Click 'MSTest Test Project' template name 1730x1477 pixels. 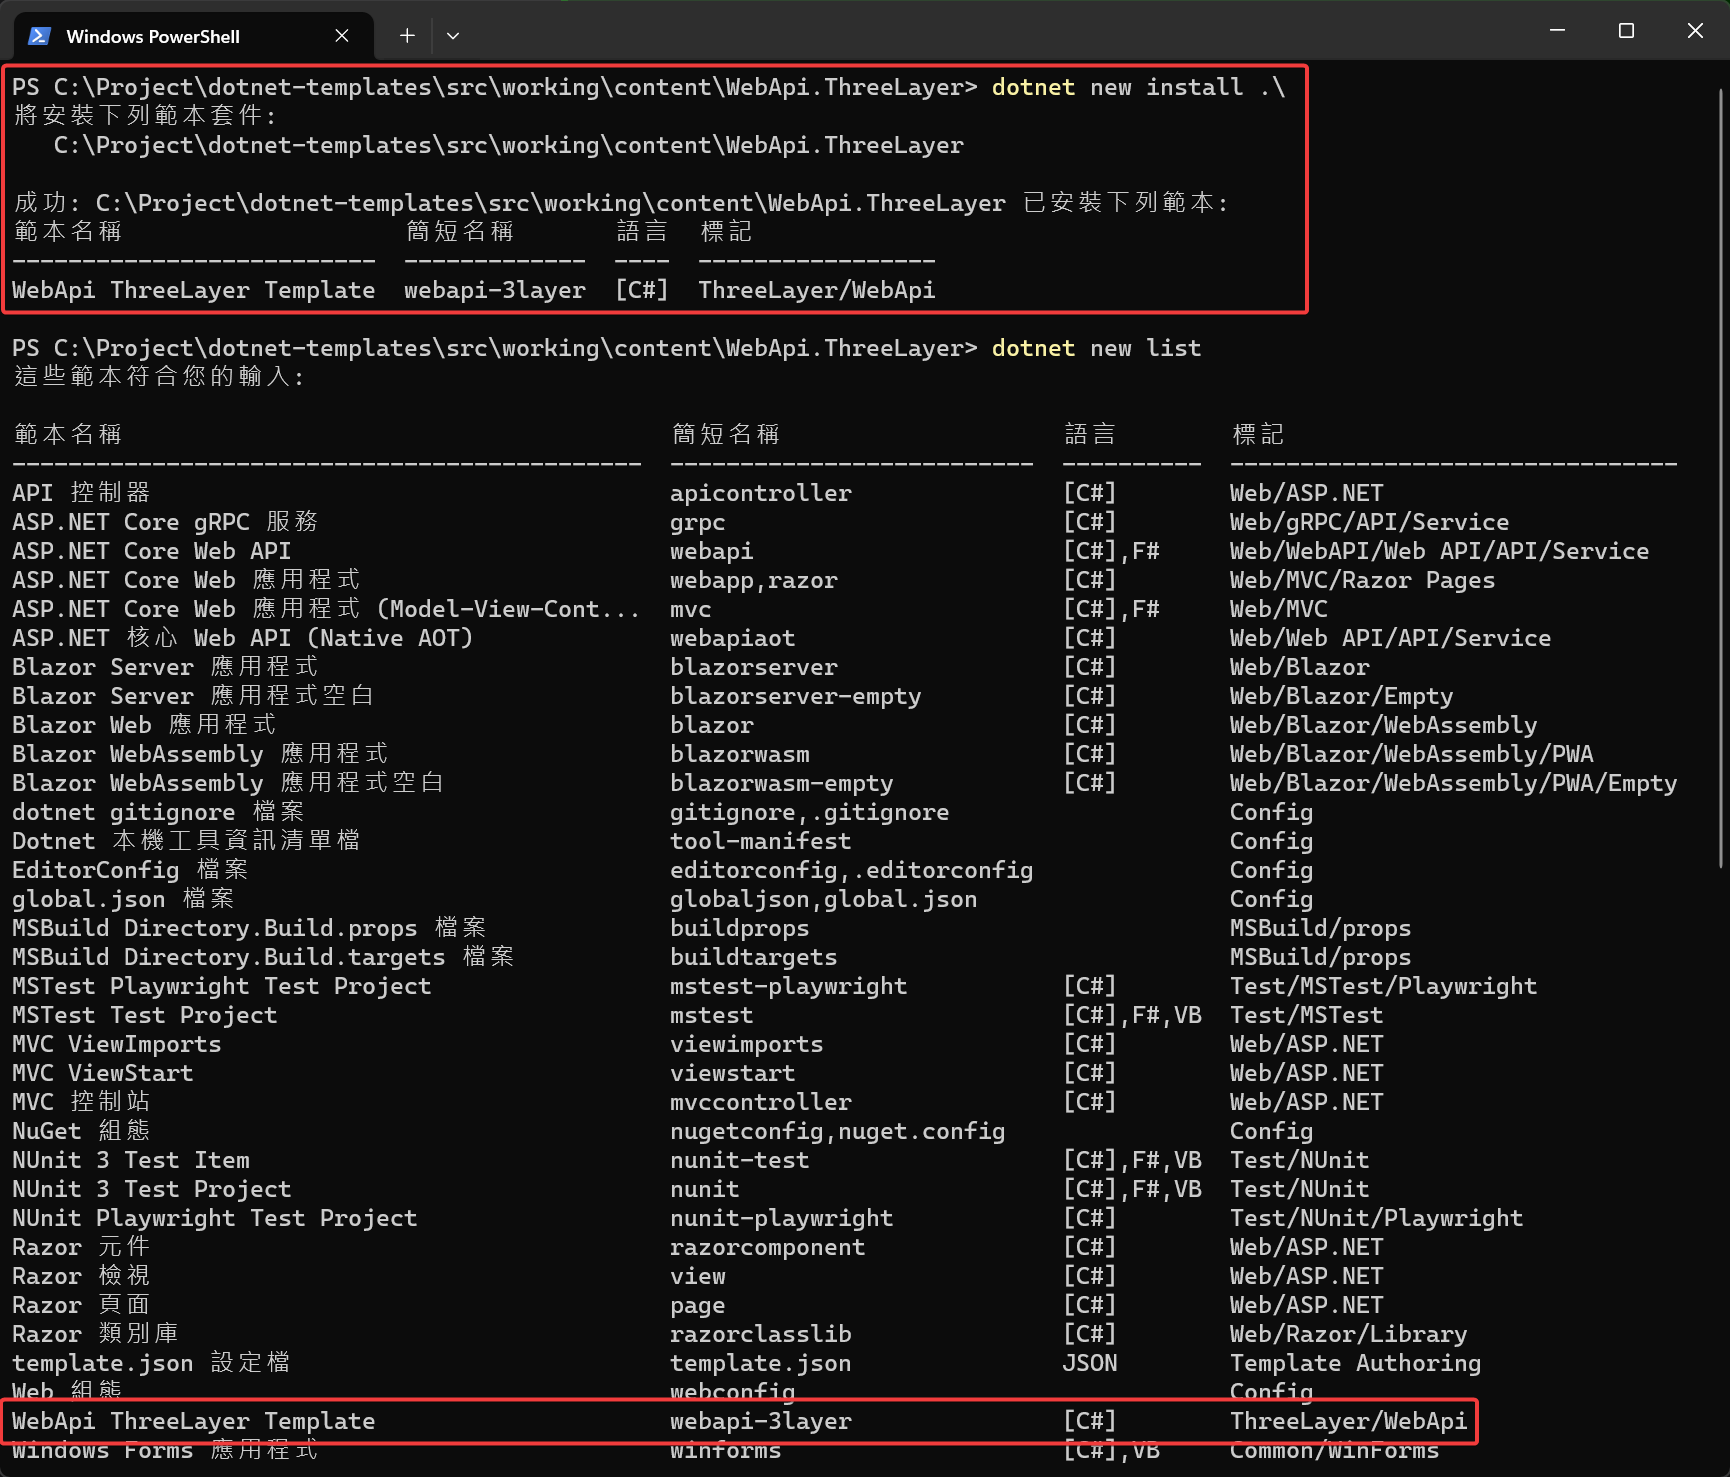[x=145, y=1016]
